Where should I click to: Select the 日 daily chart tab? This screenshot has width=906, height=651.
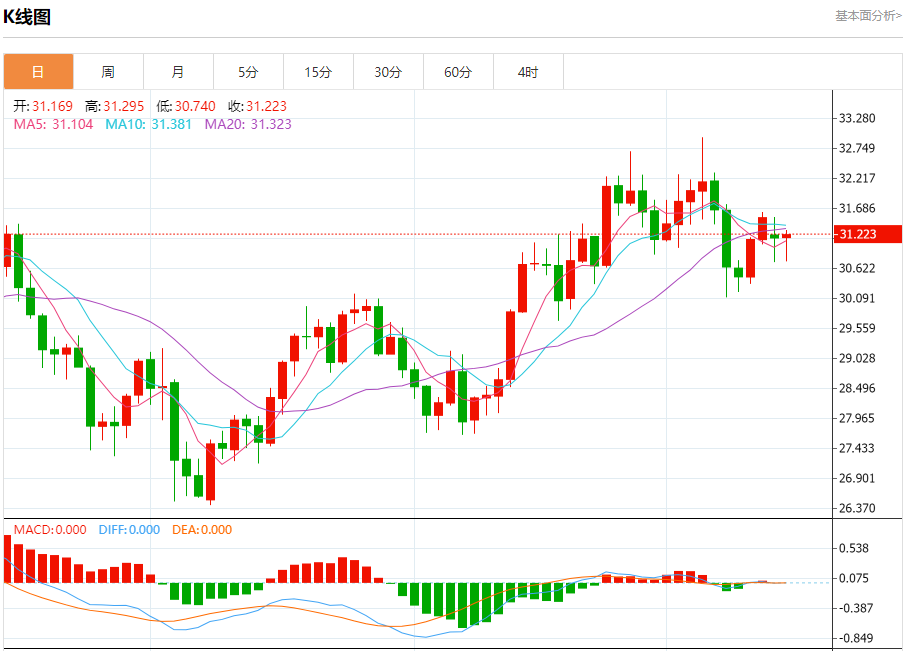click(39, 72)
